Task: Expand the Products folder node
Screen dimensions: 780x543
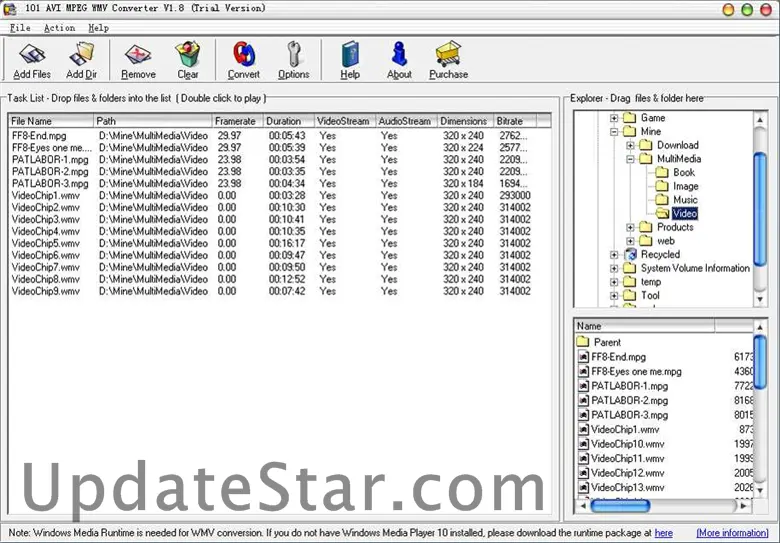Action: pos(630,227)
